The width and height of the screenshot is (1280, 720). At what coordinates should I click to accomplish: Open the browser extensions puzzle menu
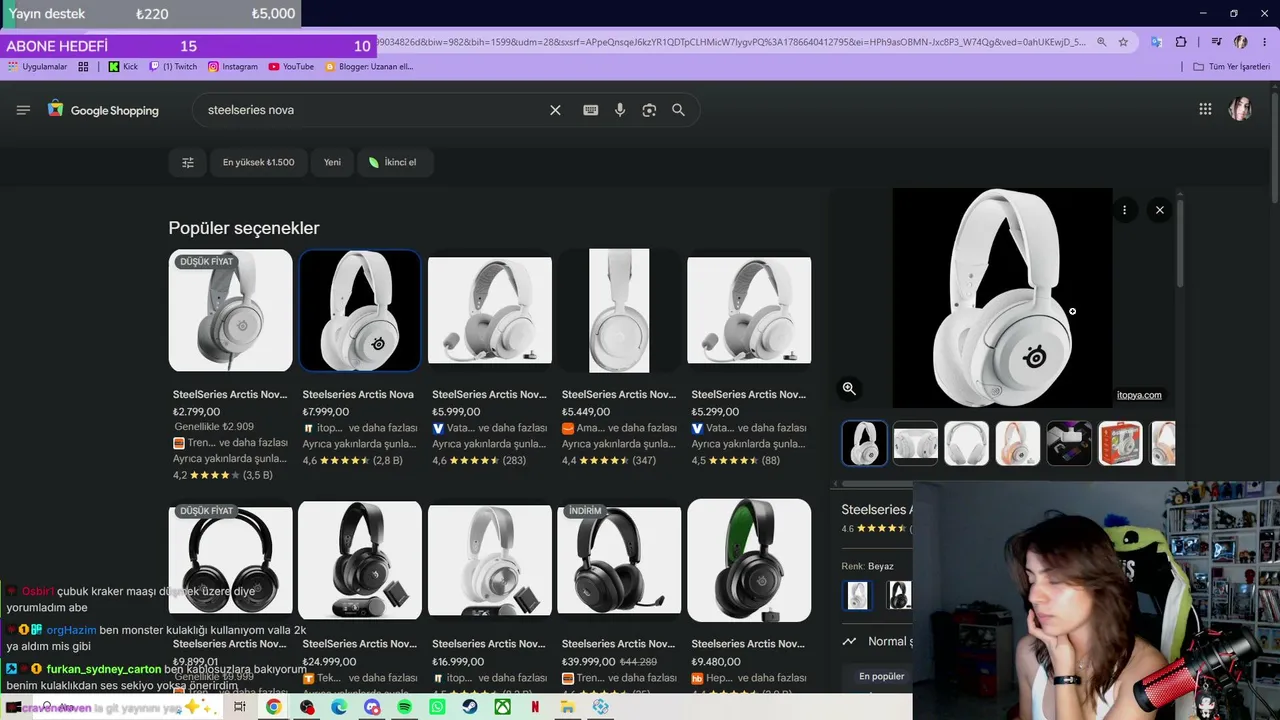tap(1181, 42)
